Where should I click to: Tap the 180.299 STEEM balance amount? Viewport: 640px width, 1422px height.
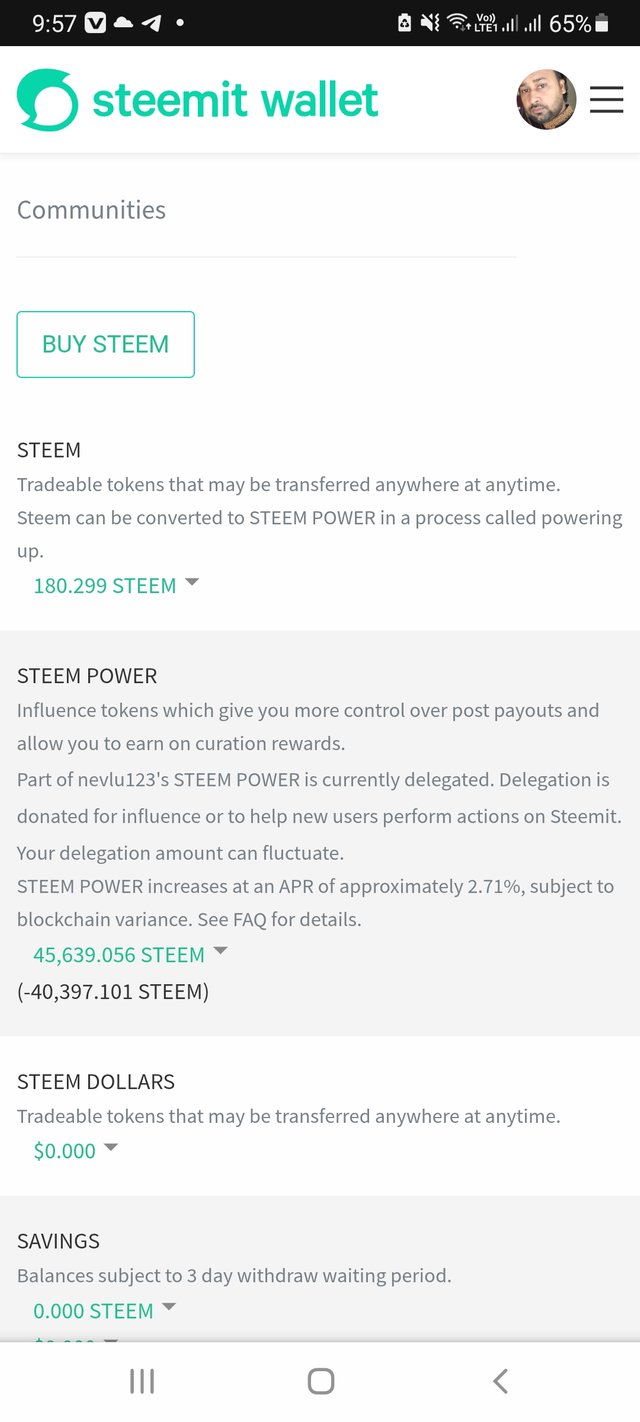[105, 585]
